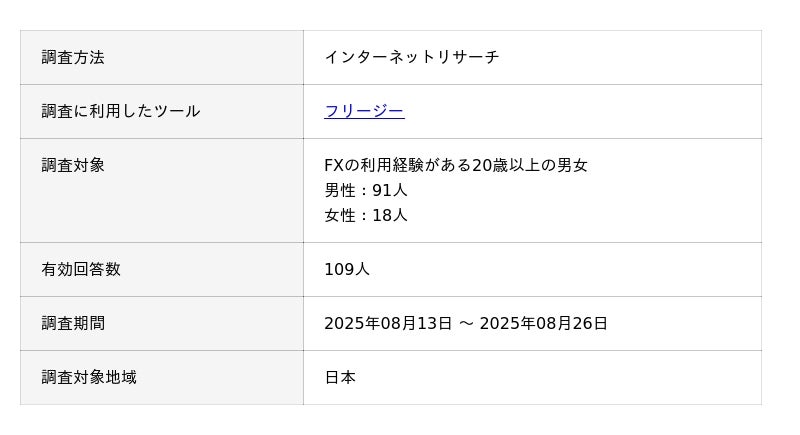Click the end date 2025年08月26日
This screenshot has width=800, height=435.
[543, 323]
